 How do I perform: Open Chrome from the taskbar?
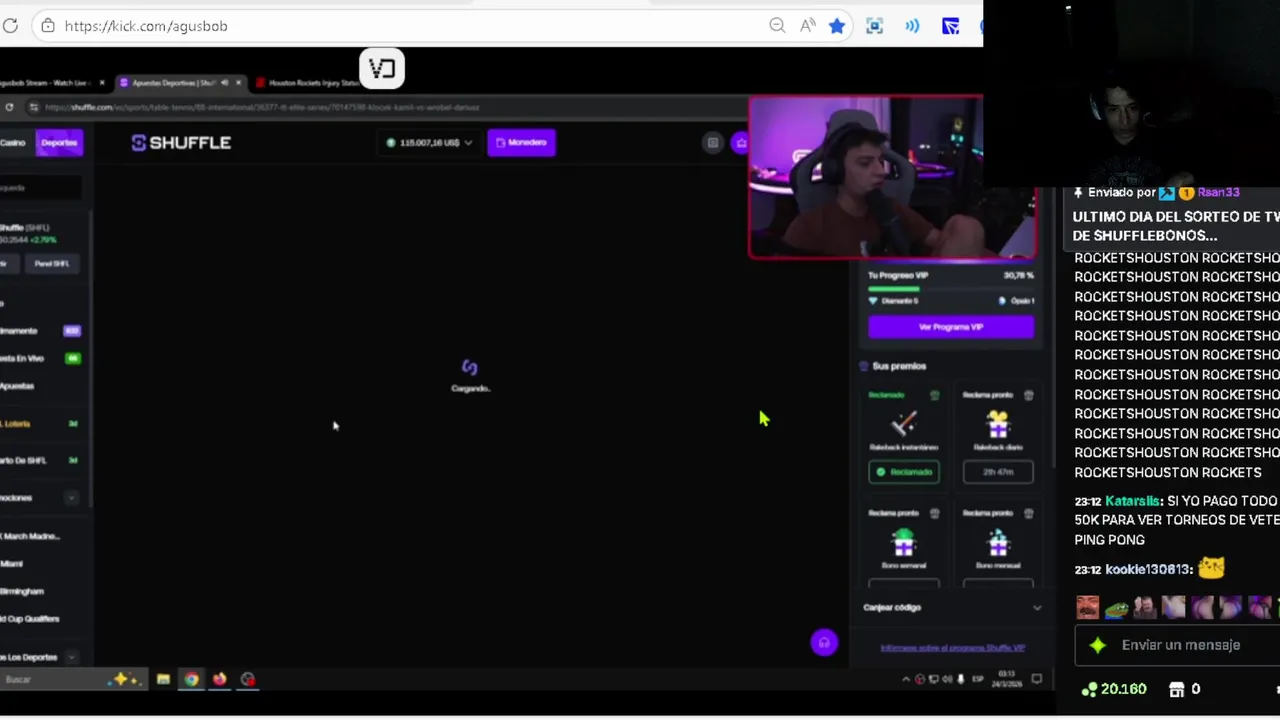click(x=191, y=680)
